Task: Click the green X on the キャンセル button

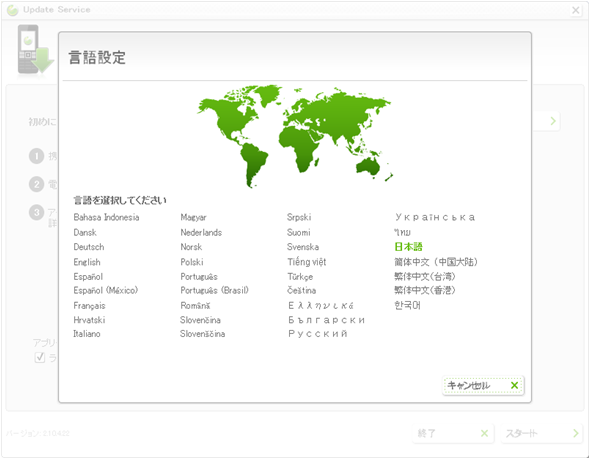Action: 514,385
